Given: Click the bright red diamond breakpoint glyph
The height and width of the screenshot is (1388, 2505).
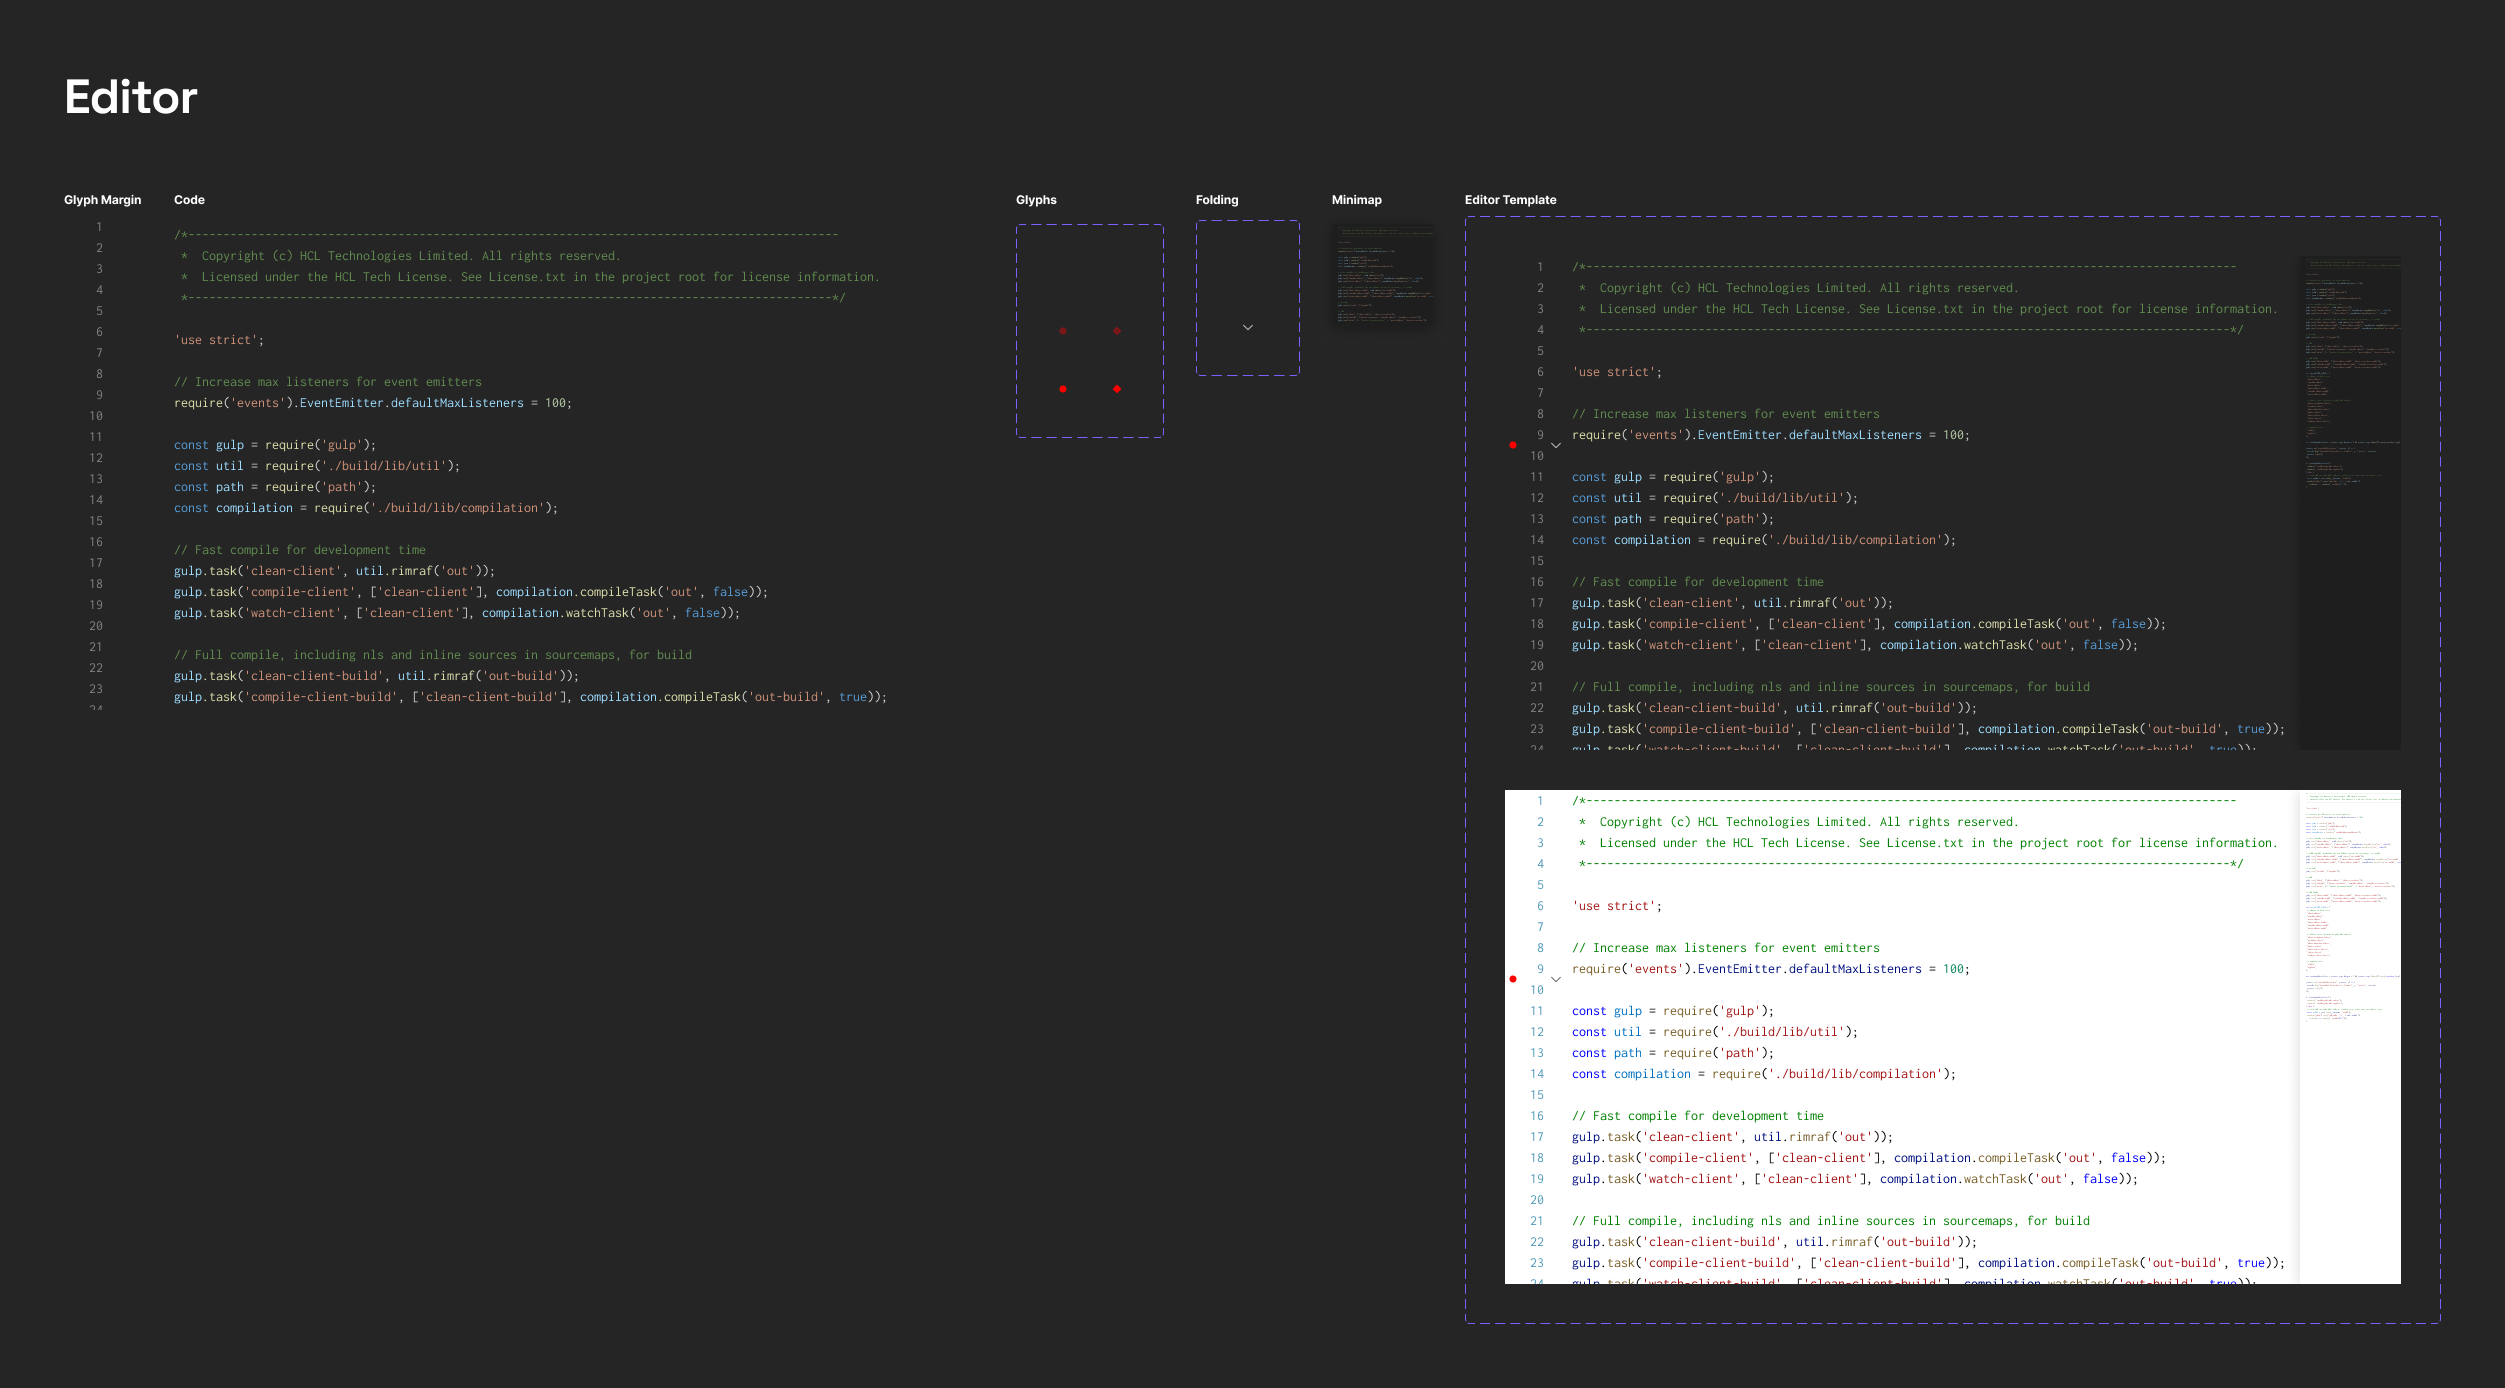Looking at the screenshot, I should pos(1117,389).
